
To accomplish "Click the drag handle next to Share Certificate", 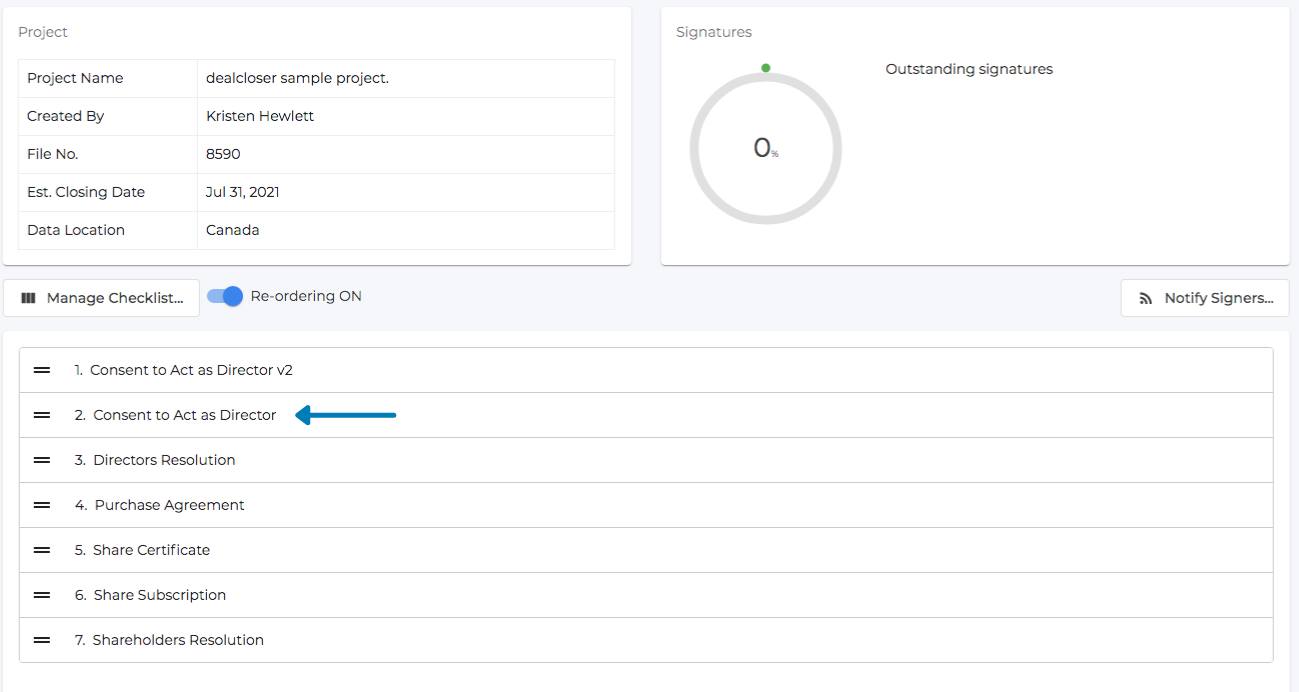I will (41, 549).
